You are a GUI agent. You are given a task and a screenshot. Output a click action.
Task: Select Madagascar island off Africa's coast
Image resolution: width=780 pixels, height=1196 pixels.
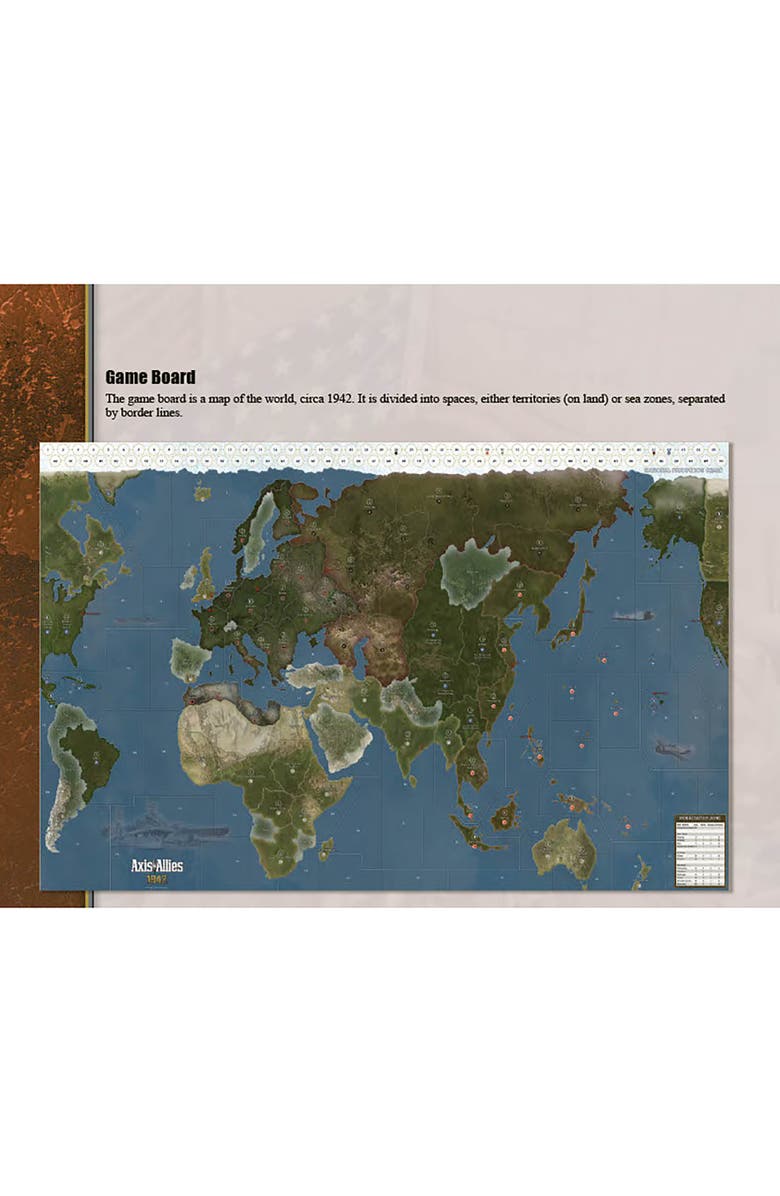[326, 849]
